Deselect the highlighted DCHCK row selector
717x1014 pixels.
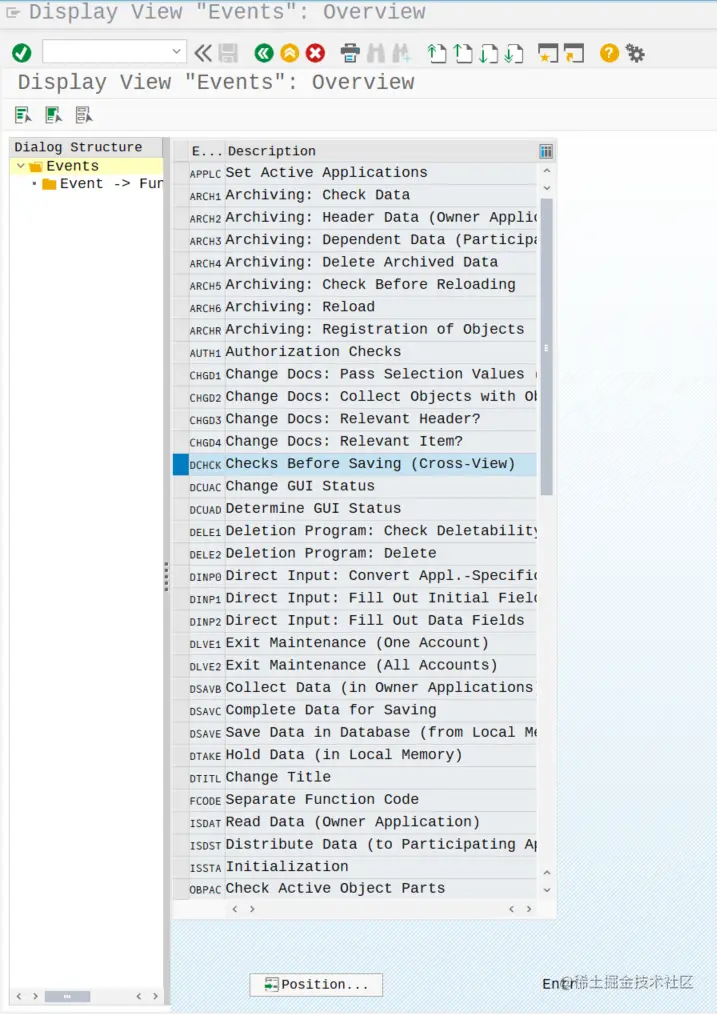[x=180, y=464]
